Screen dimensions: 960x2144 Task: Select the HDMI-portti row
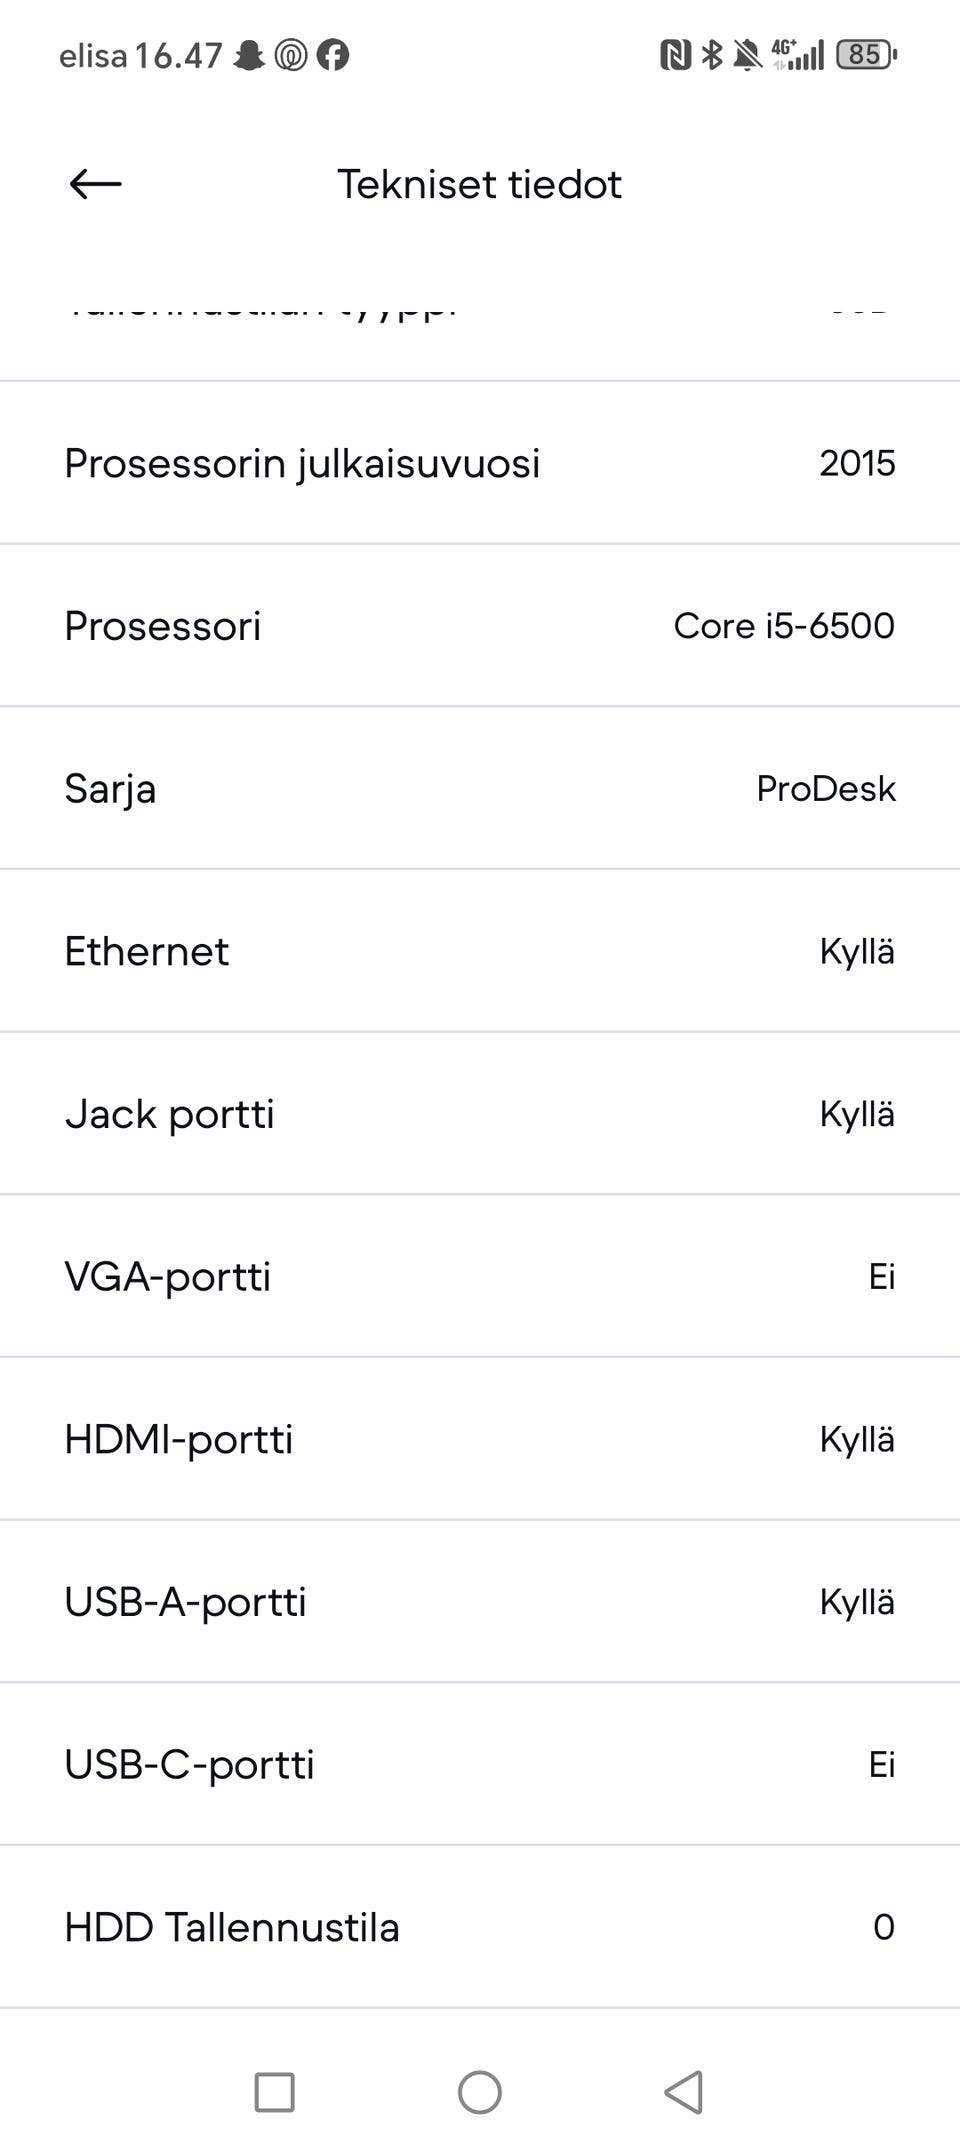(x=480, y=1440)
